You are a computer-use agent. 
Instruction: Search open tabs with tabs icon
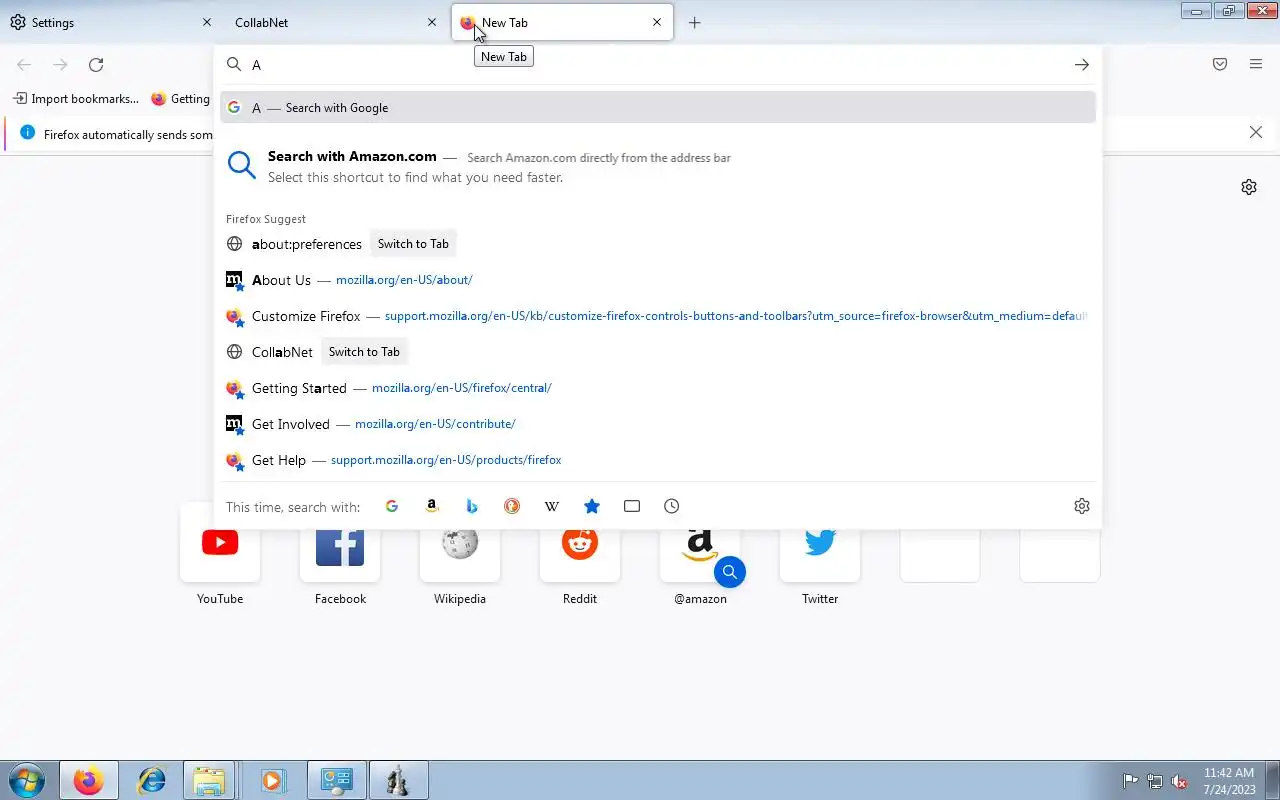[x=632, y=506]
